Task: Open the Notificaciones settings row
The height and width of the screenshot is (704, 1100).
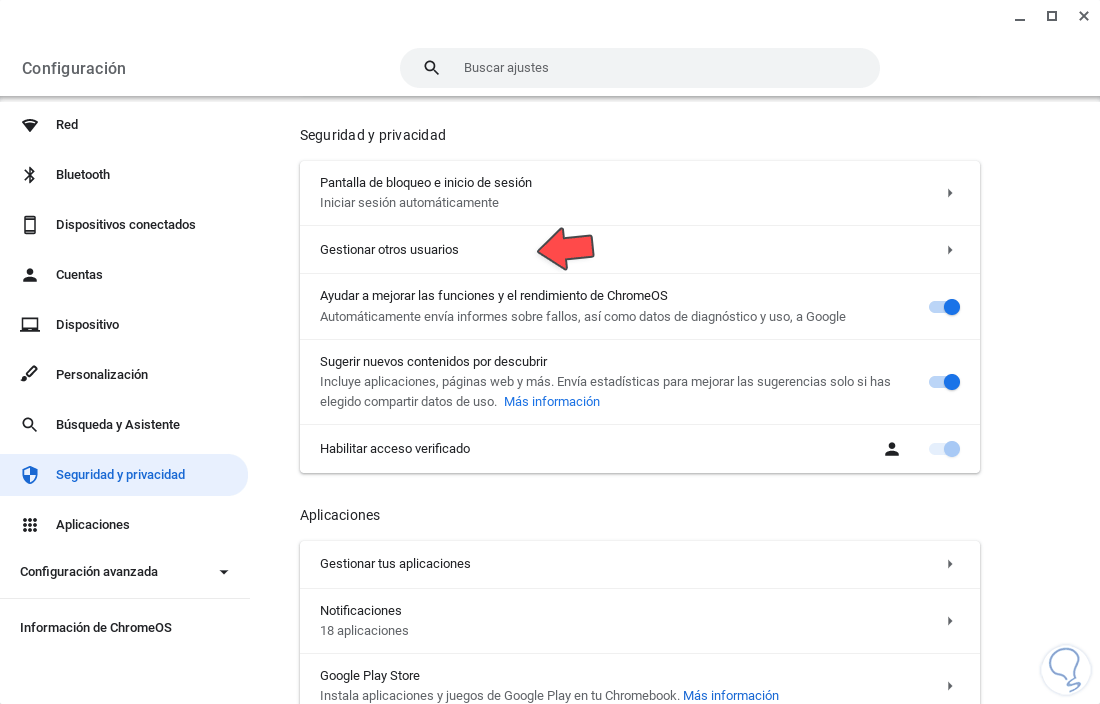Action: (640, 621)
